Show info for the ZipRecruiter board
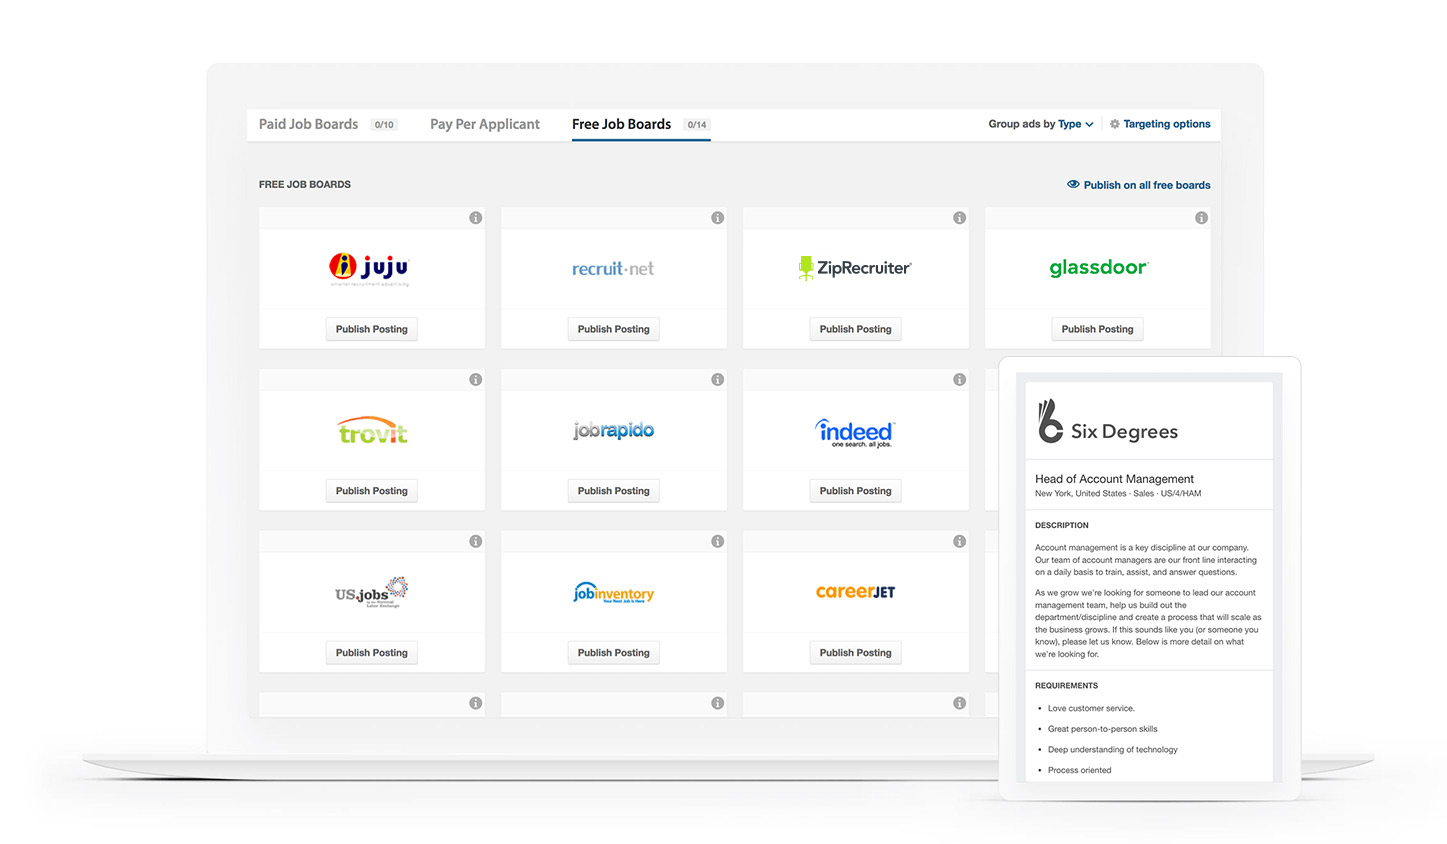 click(960, 218)
